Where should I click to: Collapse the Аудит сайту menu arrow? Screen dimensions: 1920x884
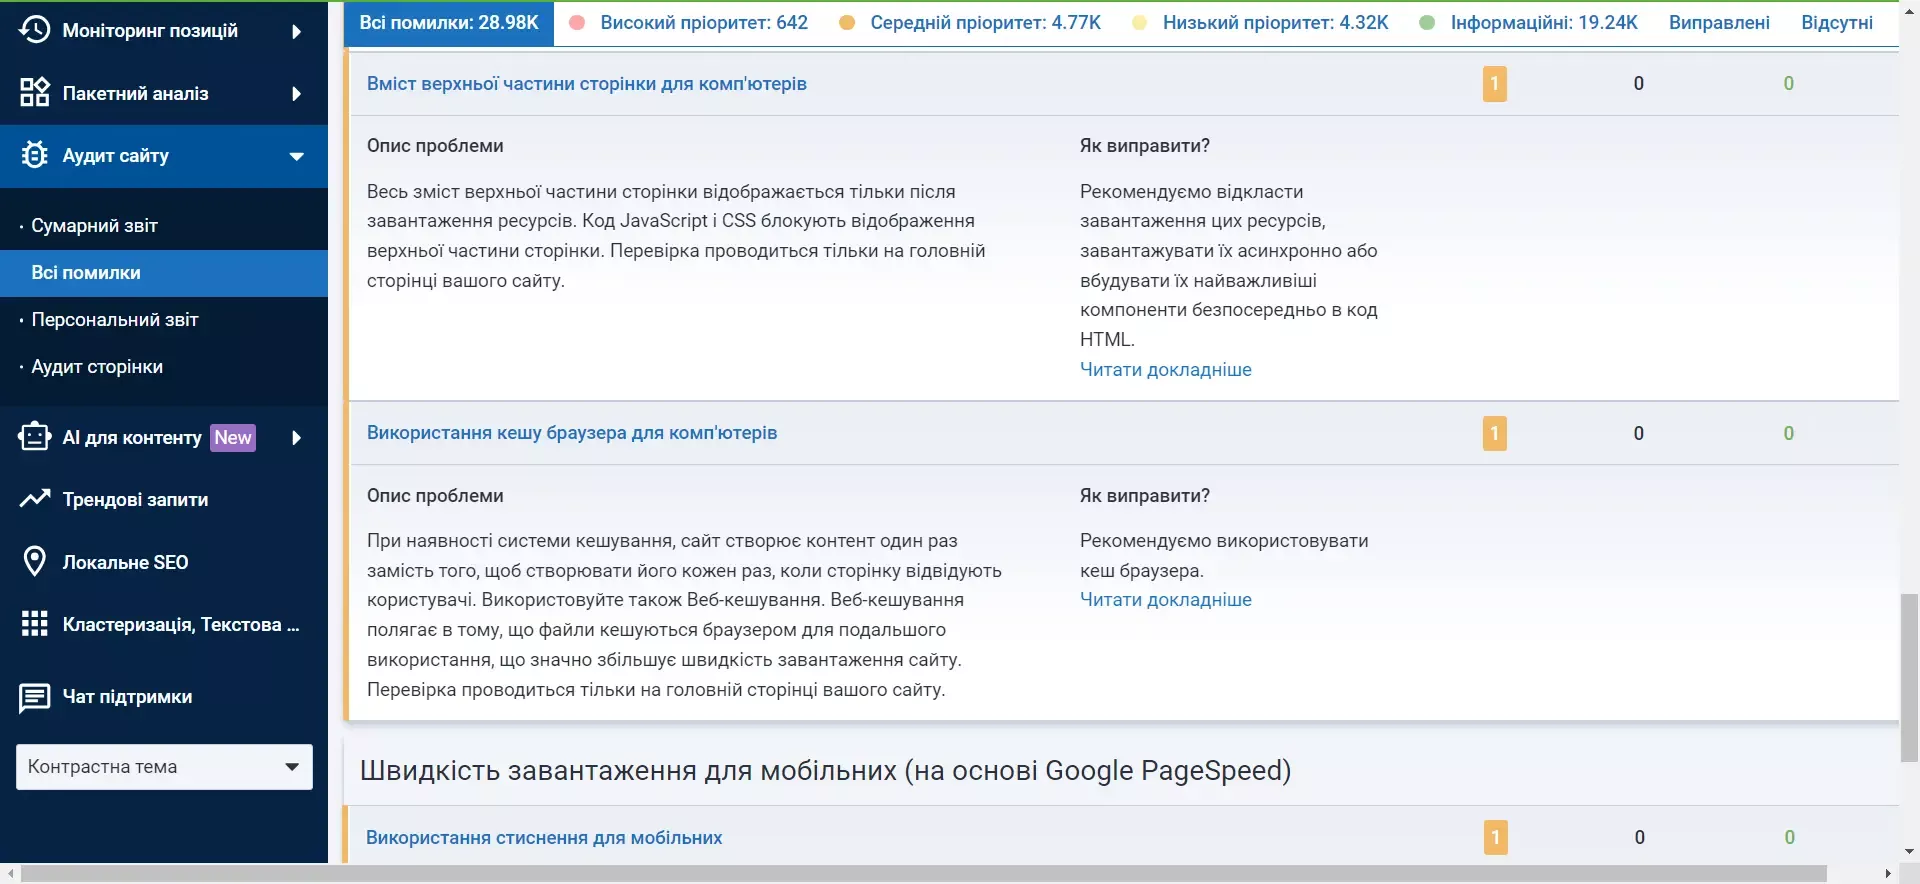[296, 156]
